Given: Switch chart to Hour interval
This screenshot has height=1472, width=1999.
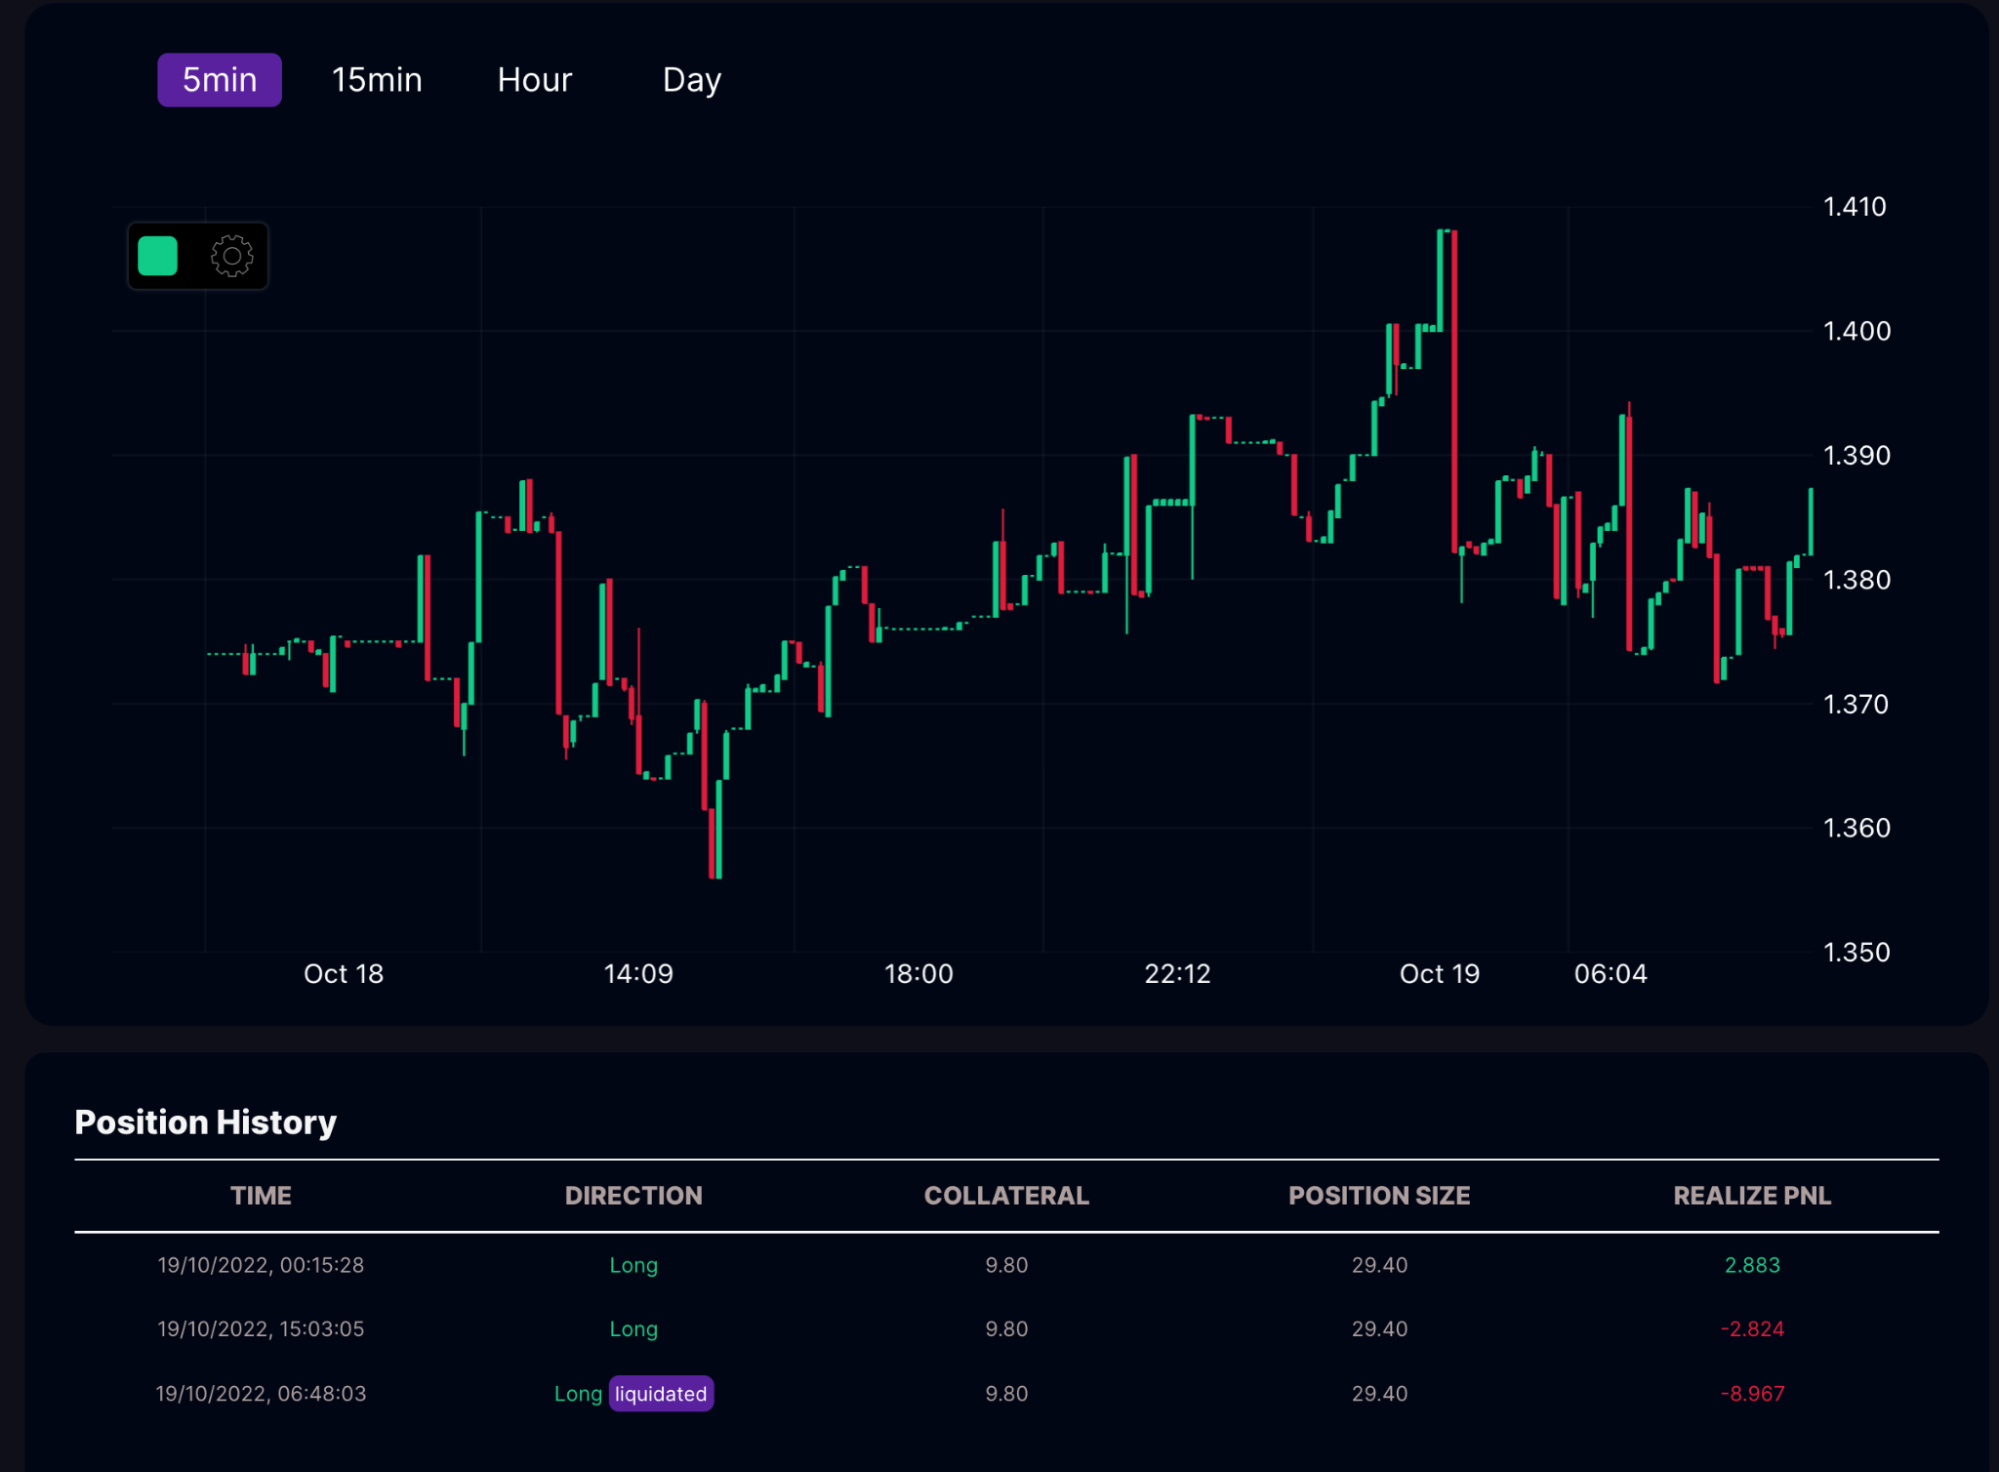Looking at the screenshot, I should (x=534, y=80).
